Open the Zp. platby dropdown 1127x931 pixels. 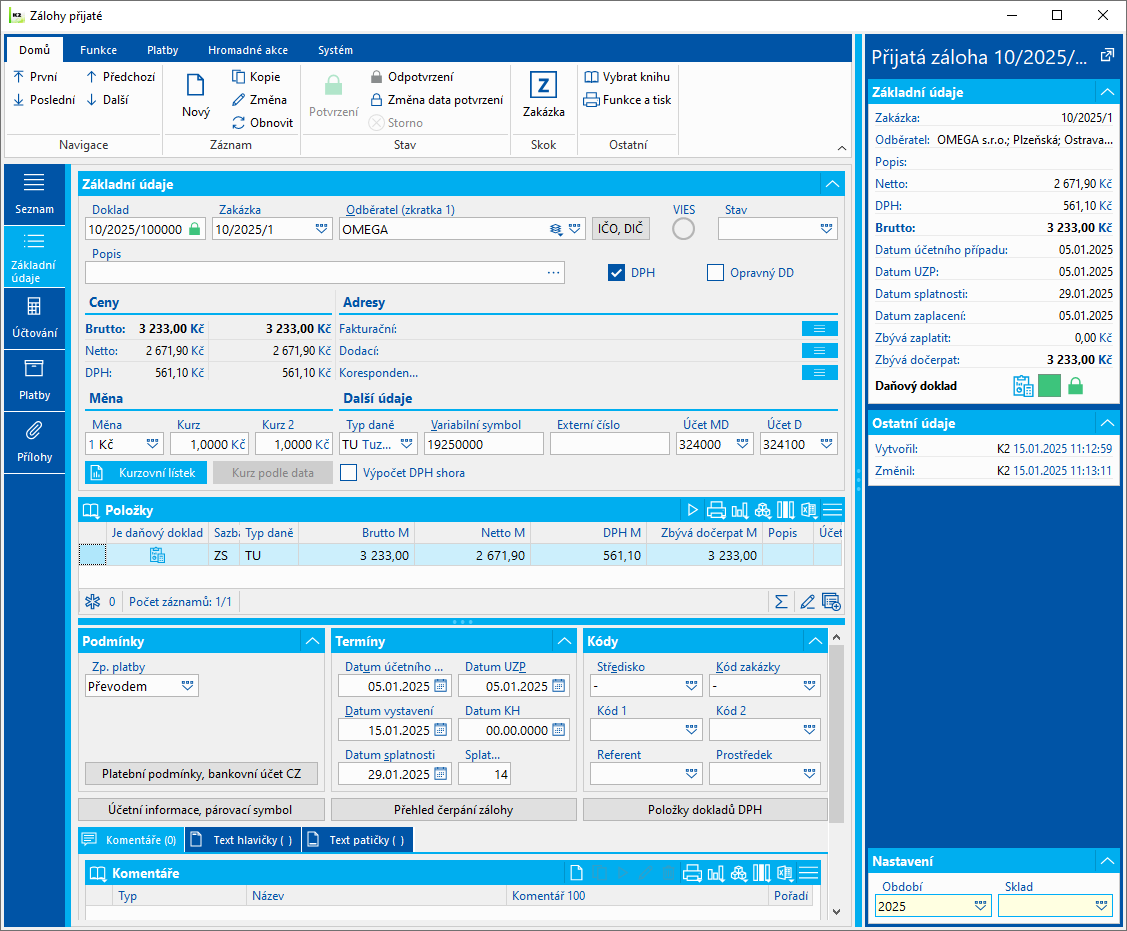tap(187, 686)
